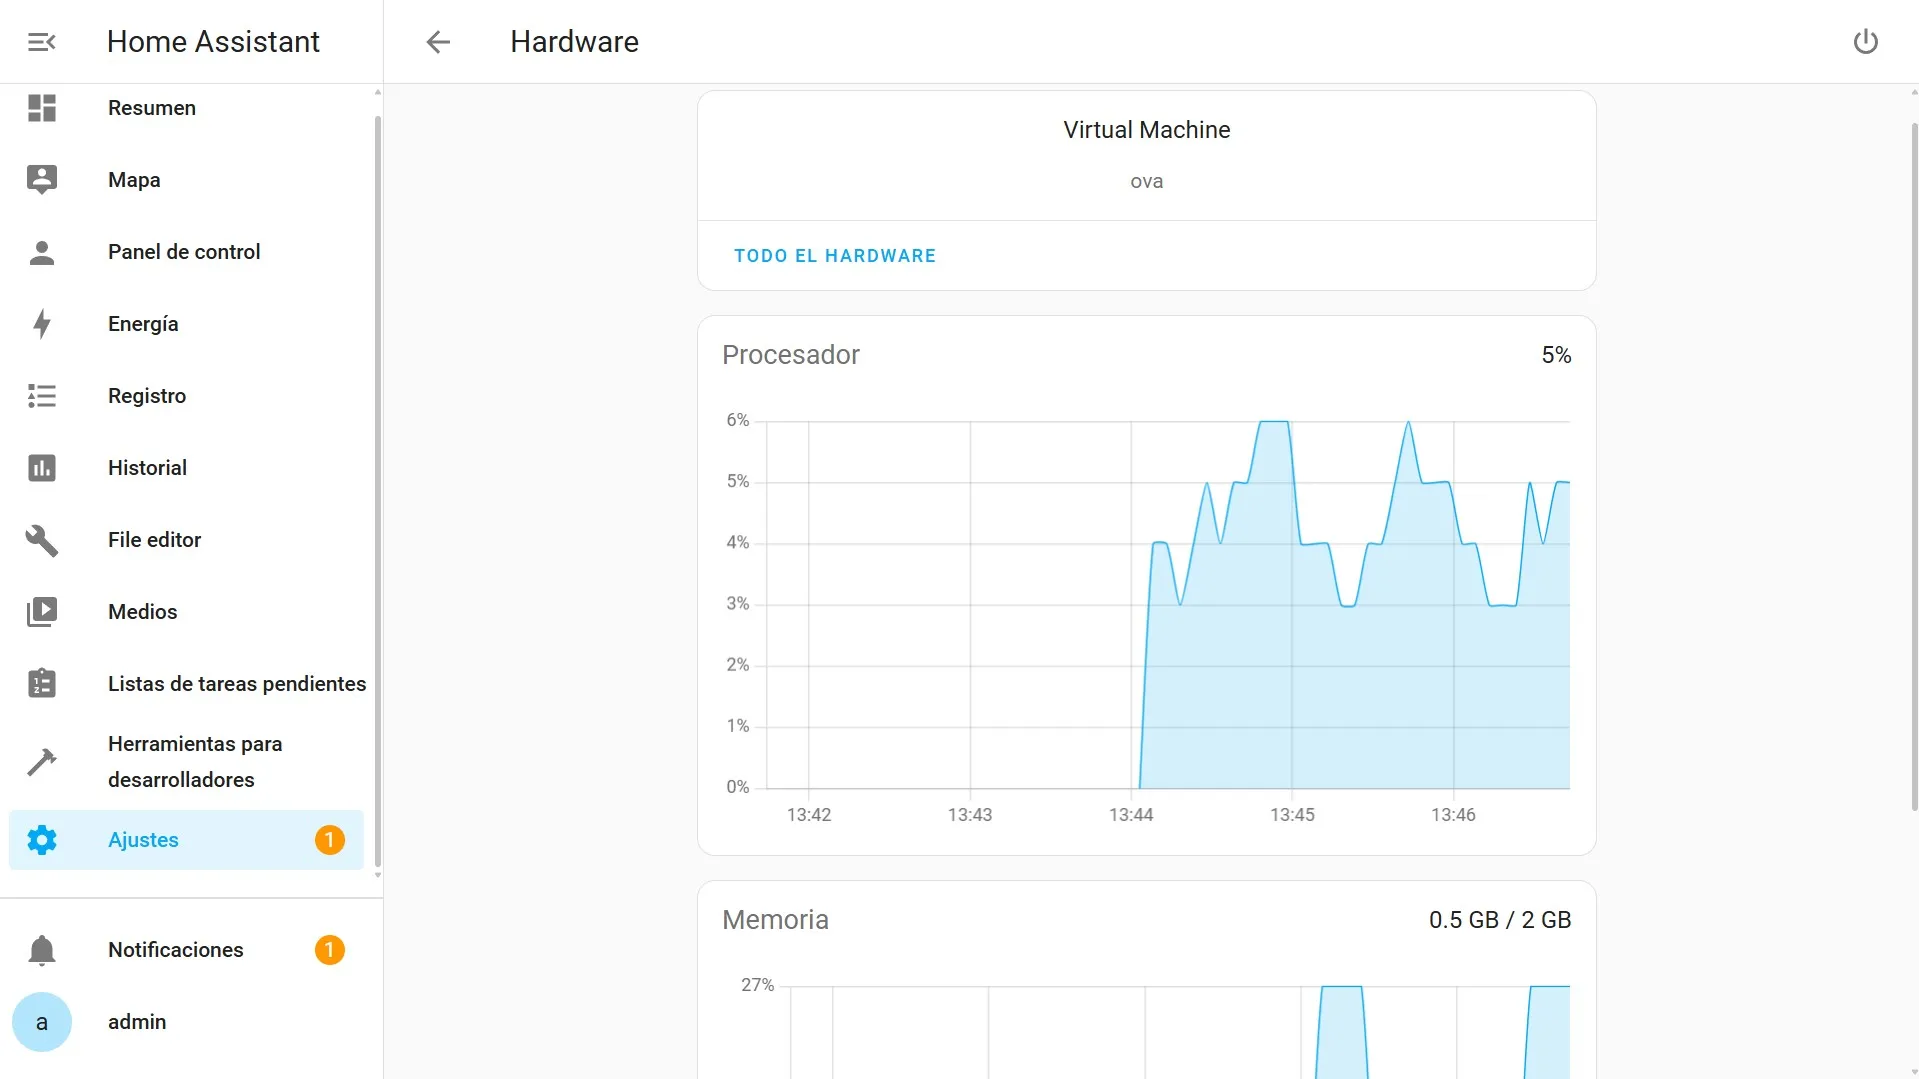The image size is (1919, 1079).
Task: Open the Resumen menu item
Action: pos(186,108)
